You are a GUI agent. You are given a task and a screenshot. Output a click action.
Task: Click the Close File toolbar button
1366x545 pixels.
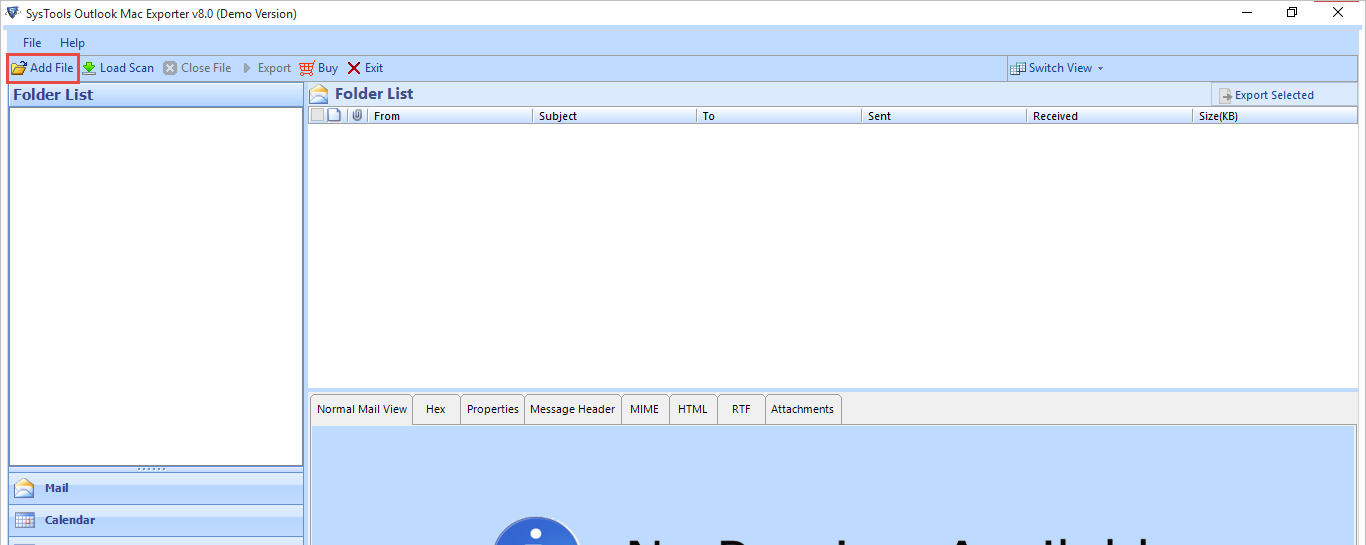197,68
